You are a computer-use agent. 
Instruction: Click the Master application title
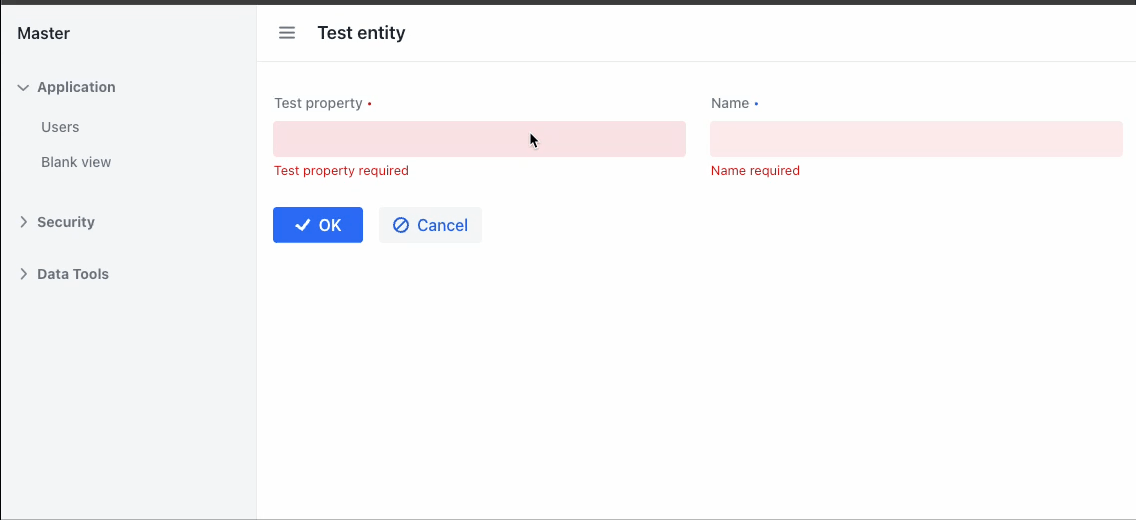[x=43, y=33]
